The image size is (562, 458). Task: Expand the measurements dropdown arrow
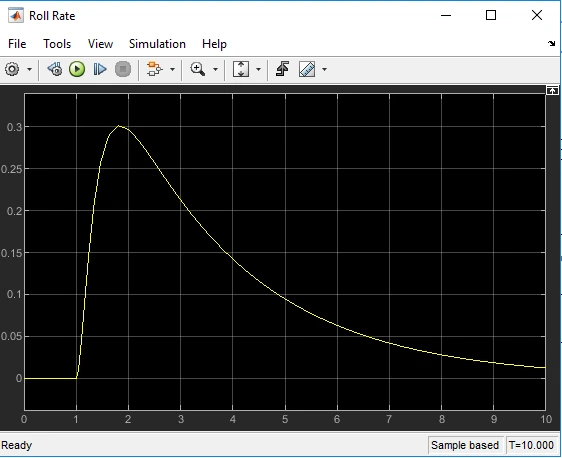pos(324,69)
